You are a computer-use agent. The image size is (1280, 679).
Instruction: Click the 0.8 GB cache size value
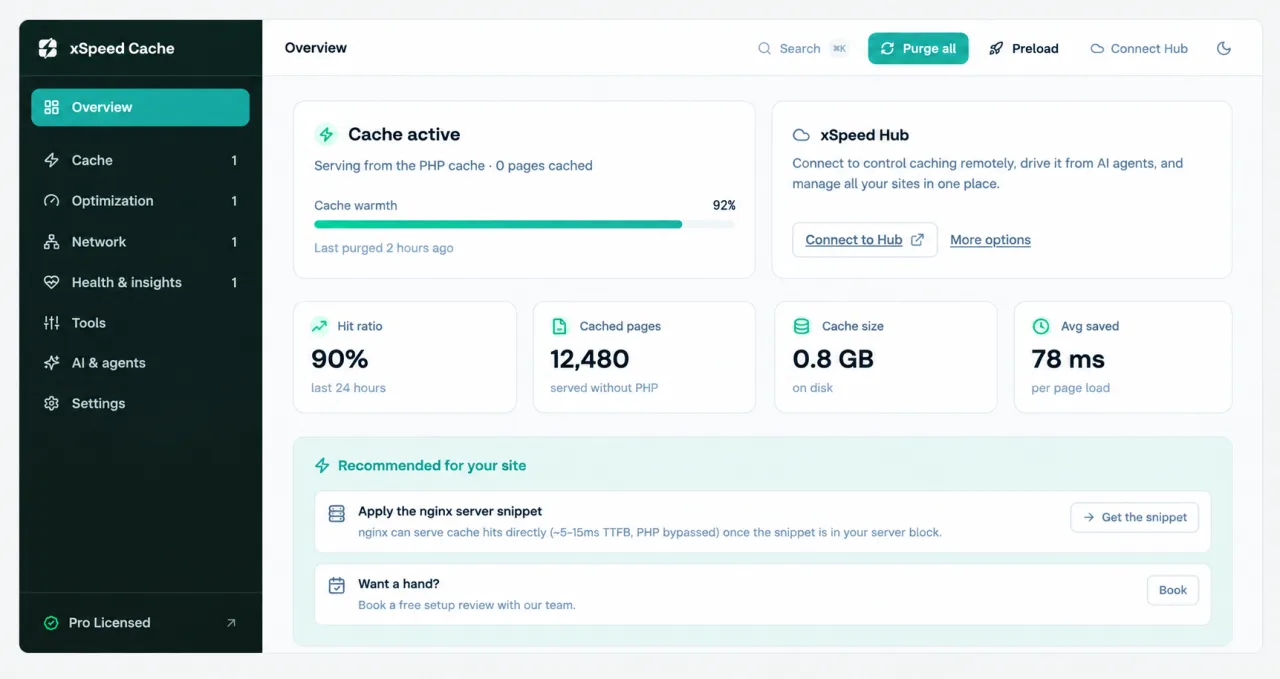coord(833,359)
